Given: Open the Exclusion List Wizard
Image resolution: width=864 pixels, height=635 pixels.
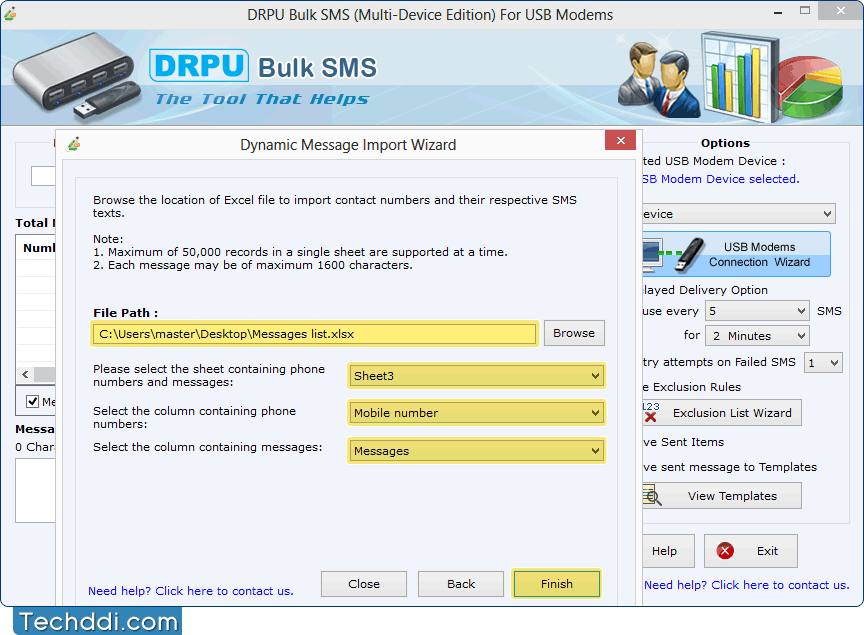Looking at the screenshot, I should point(722,413).
